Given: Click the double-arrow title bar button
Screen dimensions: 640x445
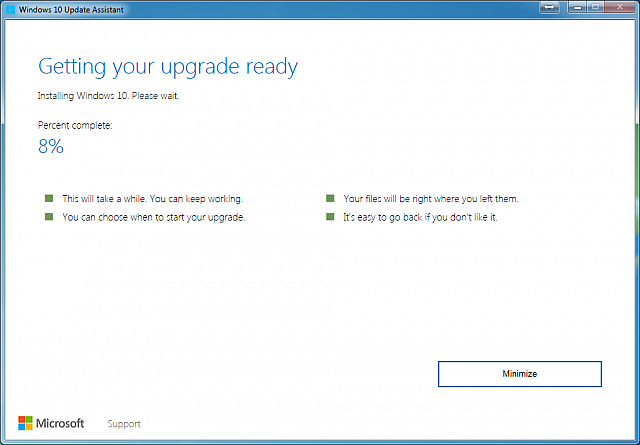Looking at the screenshot, I should click(x=549, y=7).
